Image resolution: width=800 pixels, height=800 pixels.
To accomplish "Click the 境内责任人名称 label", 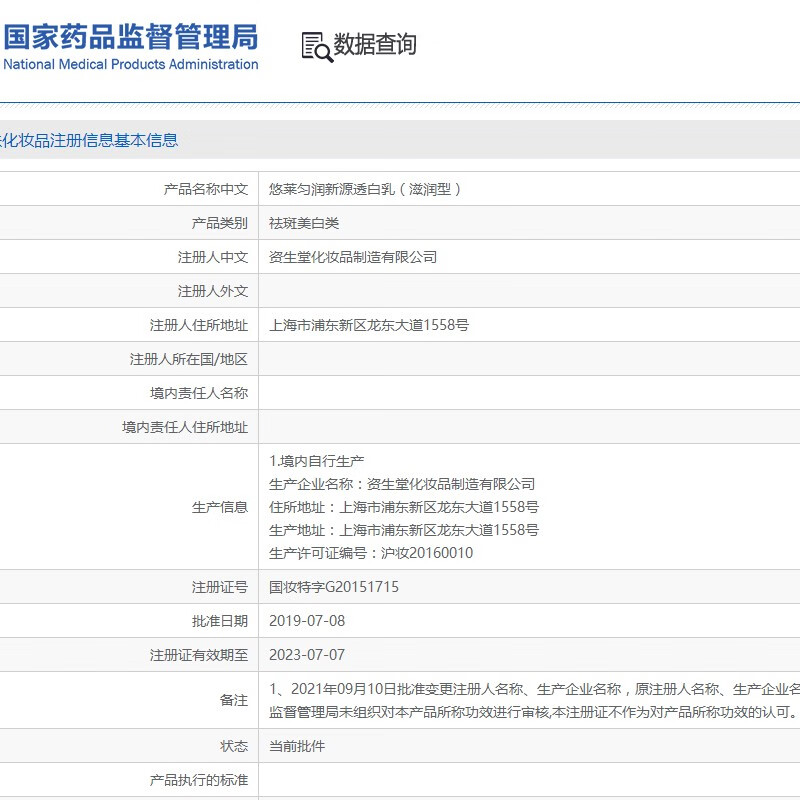I will pos(199,393).
